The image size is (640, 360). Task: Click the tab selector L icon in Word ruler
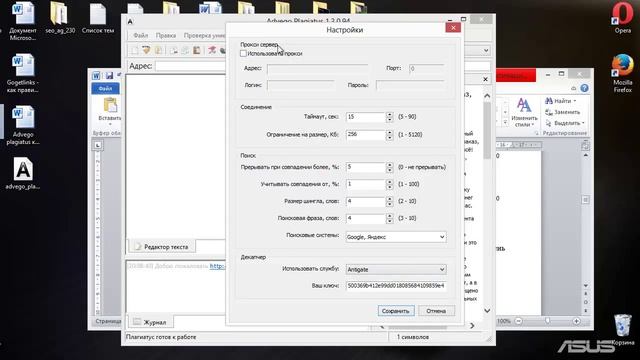(x=97, y=145)
